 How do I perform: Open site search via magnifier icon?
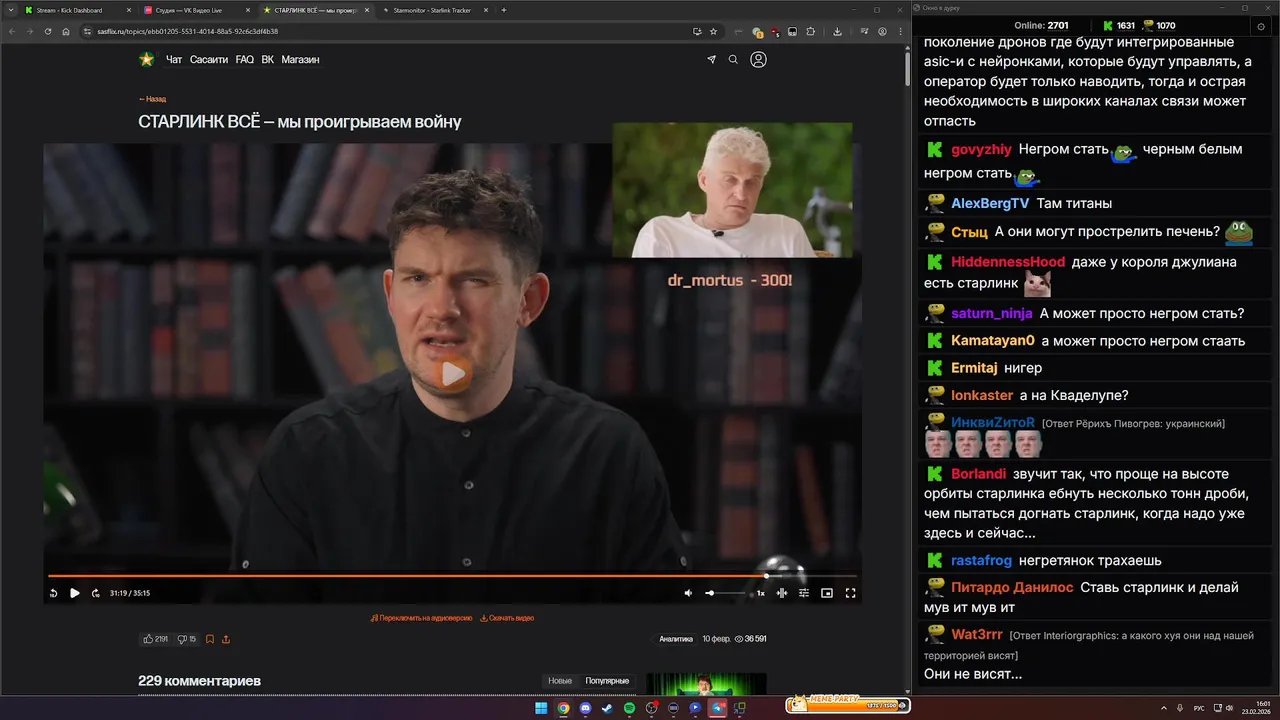733,60
